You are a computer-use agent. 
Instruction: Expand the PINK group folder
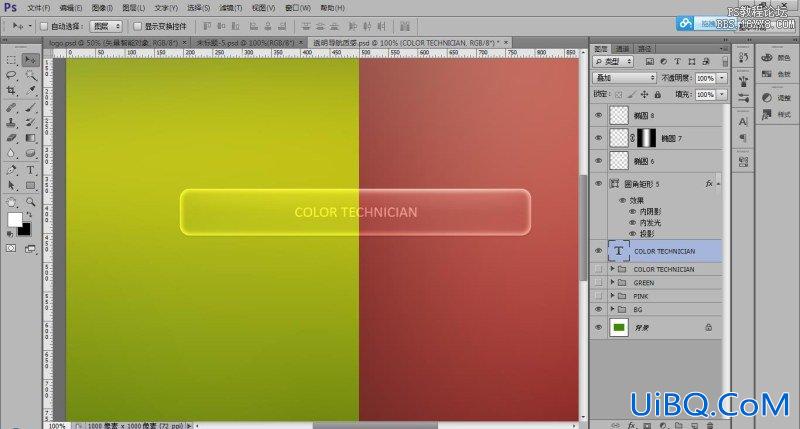point(612,296)
